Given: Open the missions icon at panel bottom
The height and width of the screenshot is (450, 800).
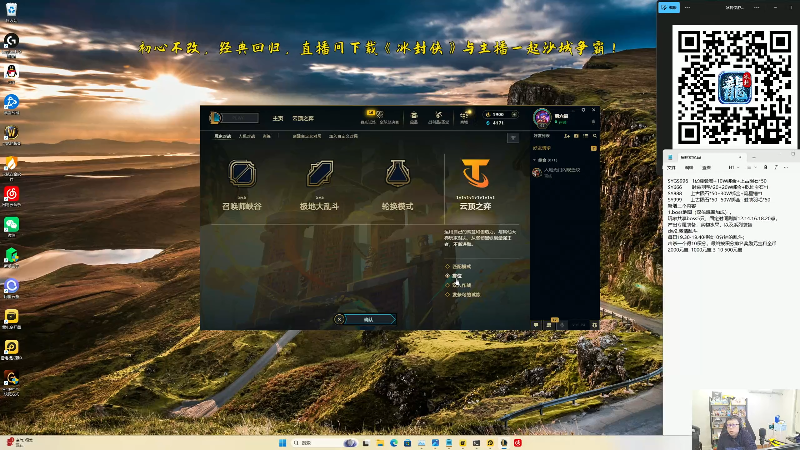Looking at the screenshot, I should [549, 324].
